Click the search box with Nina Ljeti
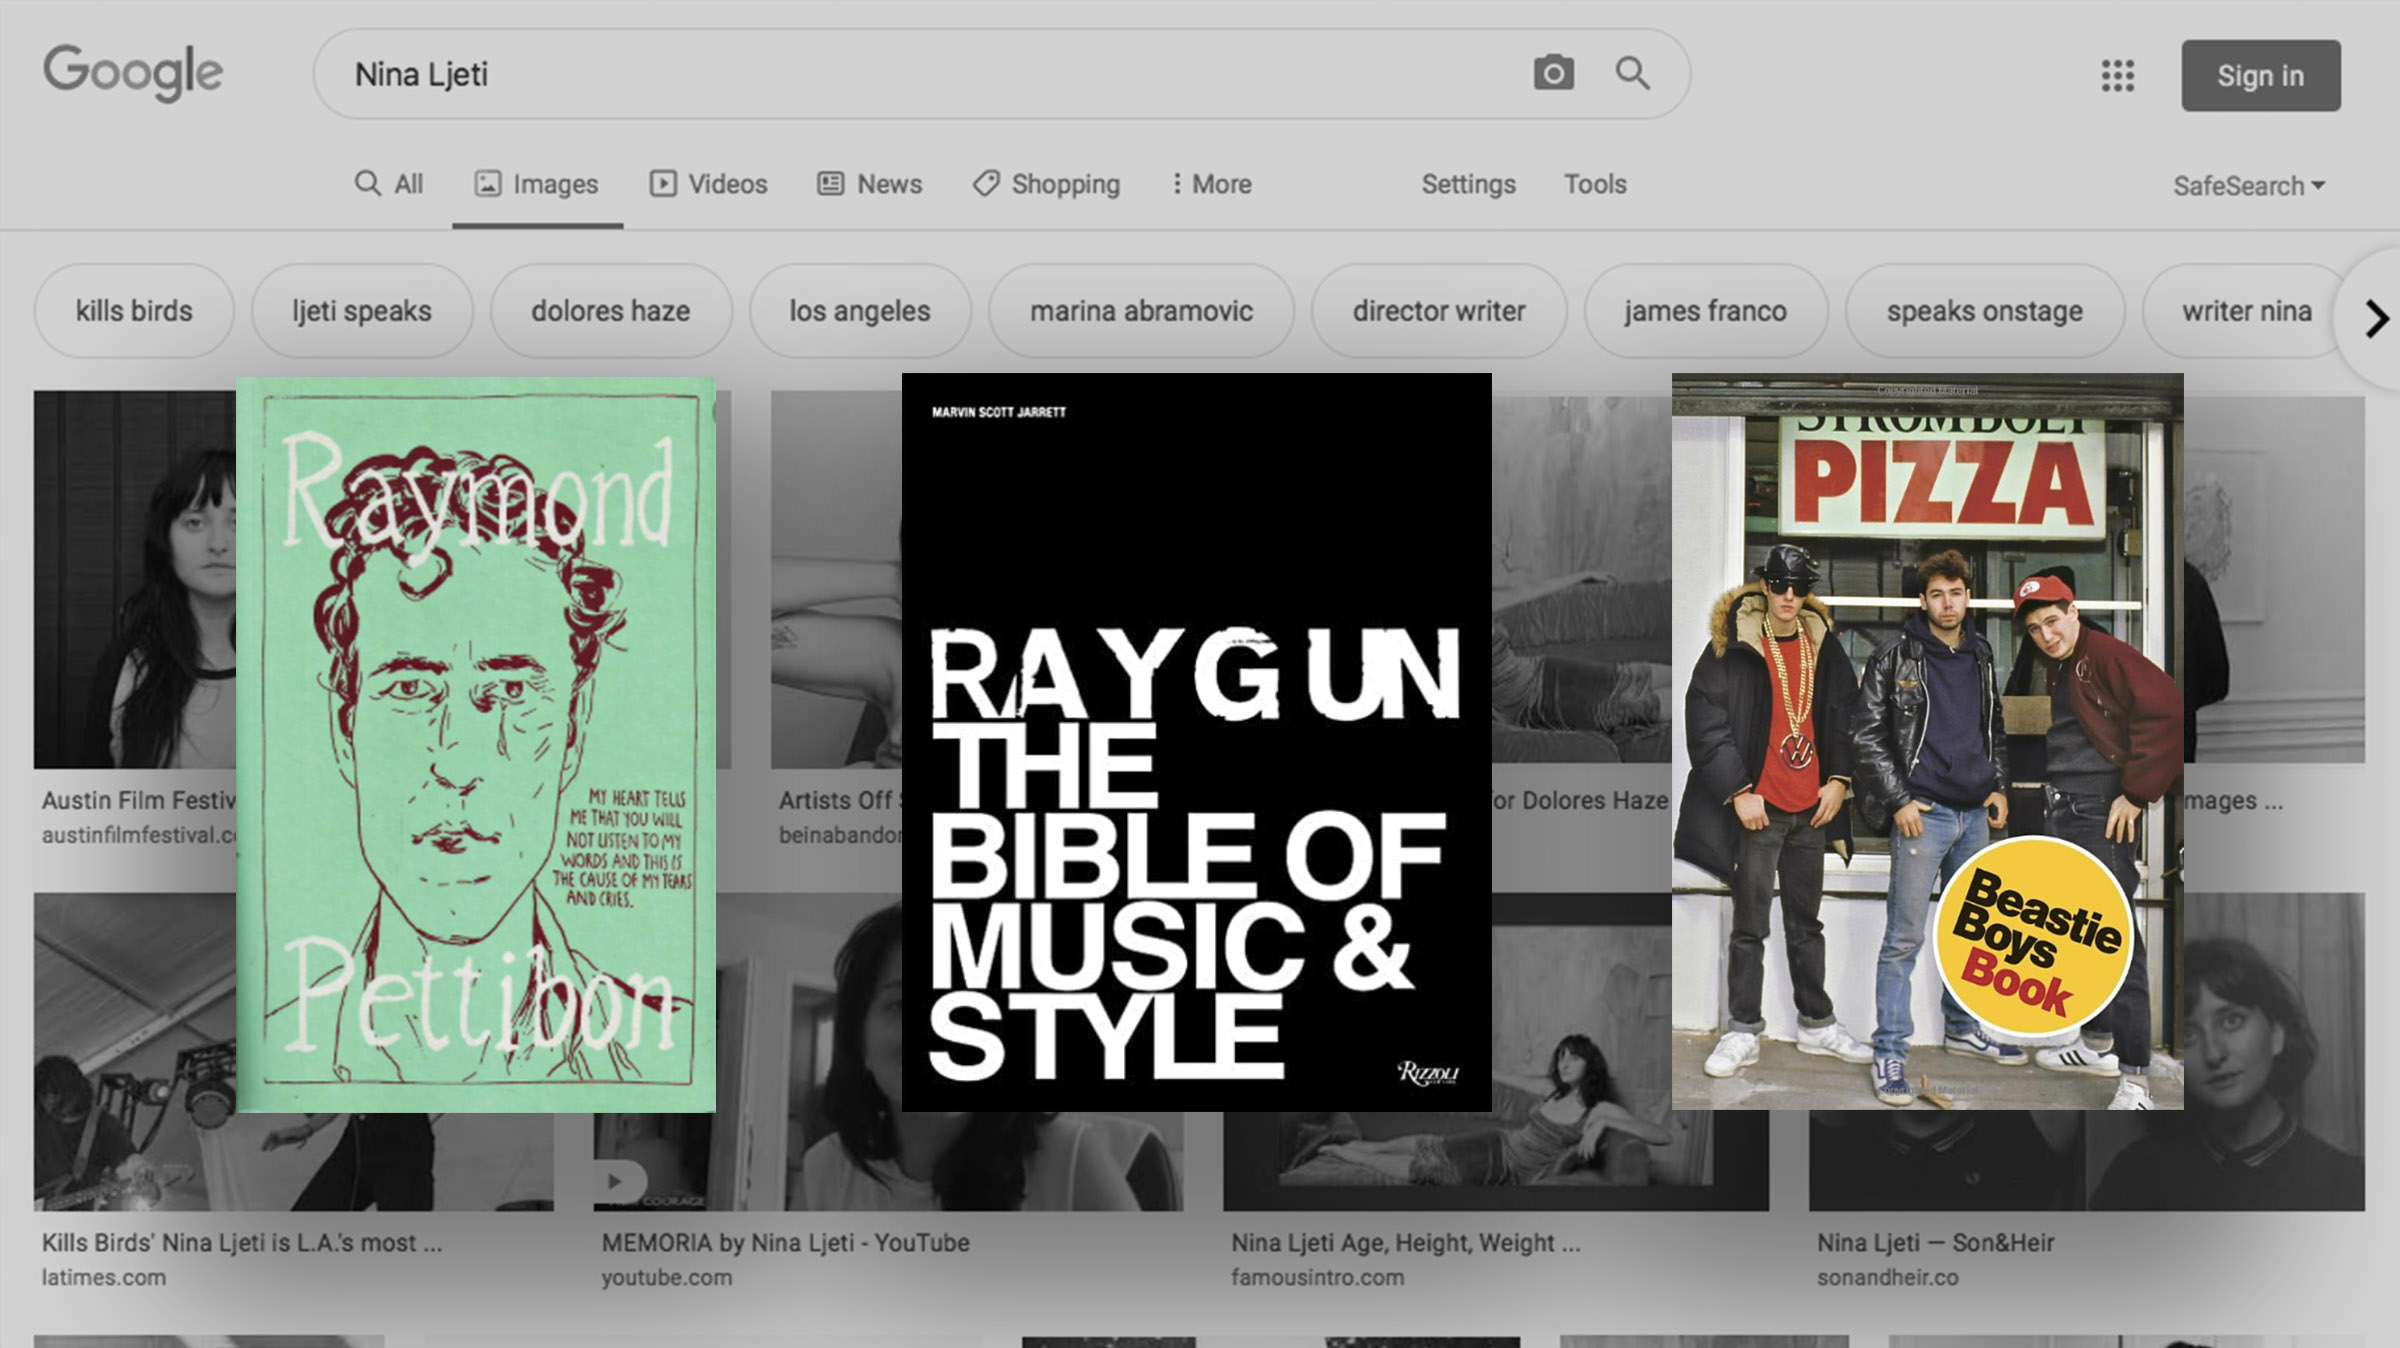The image size is (2400, 1348). 900,74
